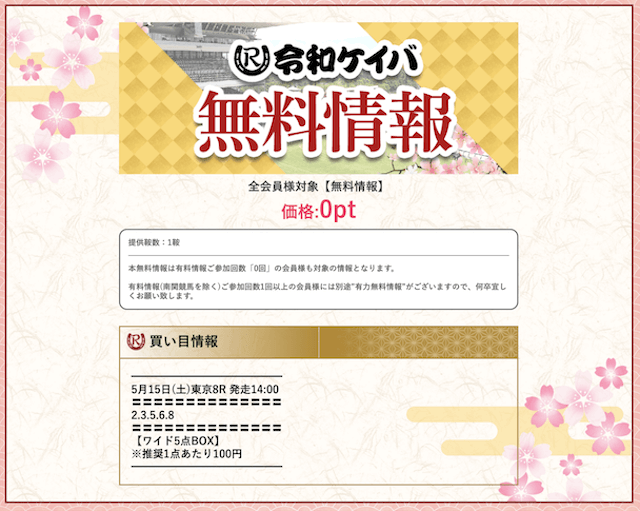The height and width of the screenshot is (511, 640).
Task: Click the 買い目情報 section header
Action: click(x=184, y=341)
